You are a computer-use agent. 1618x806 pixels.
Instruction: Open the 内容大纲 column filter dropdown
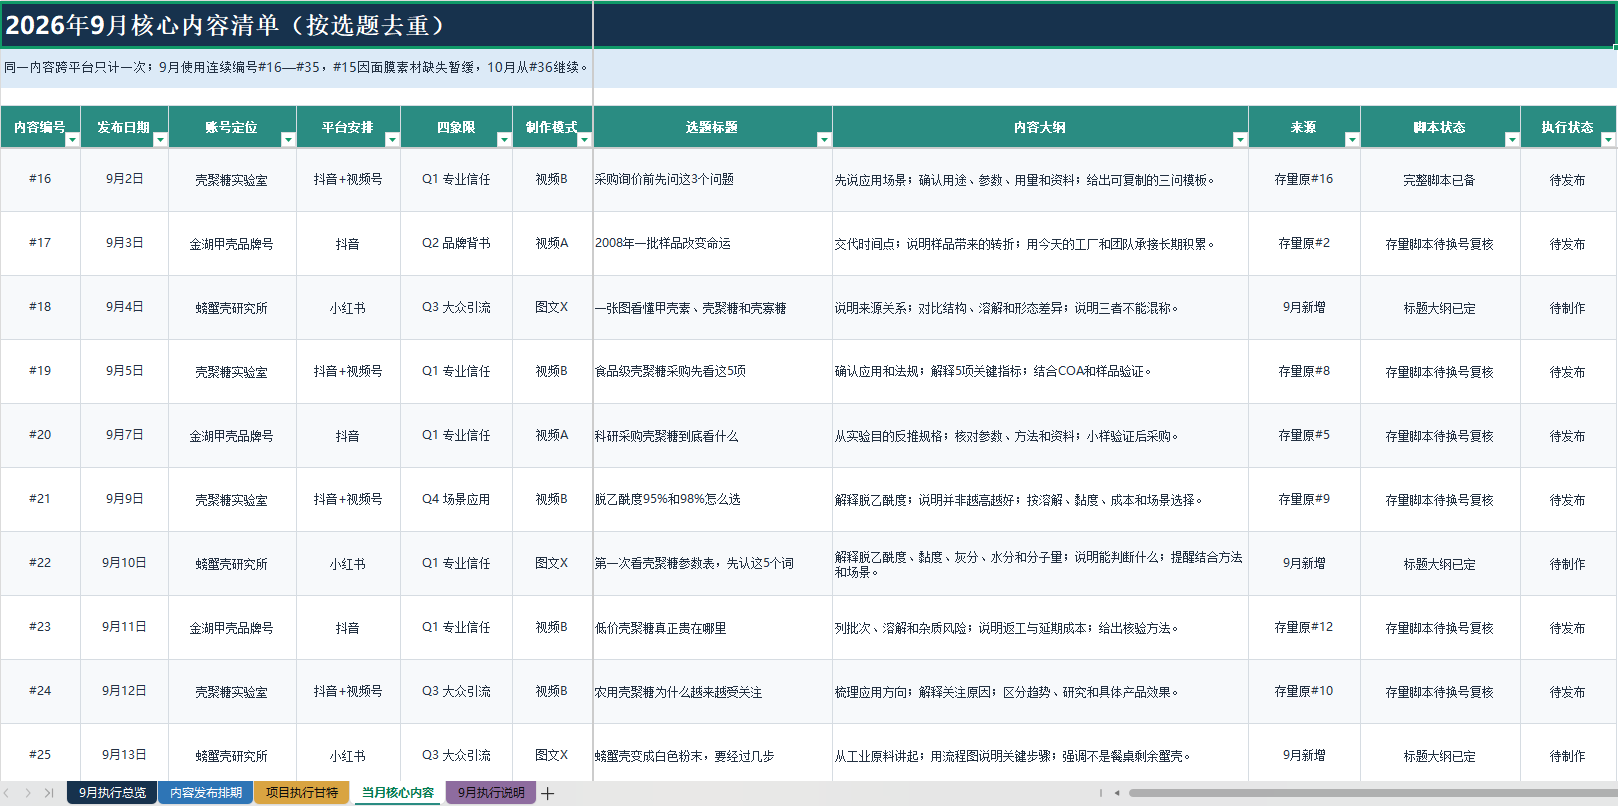[1240, 140]
